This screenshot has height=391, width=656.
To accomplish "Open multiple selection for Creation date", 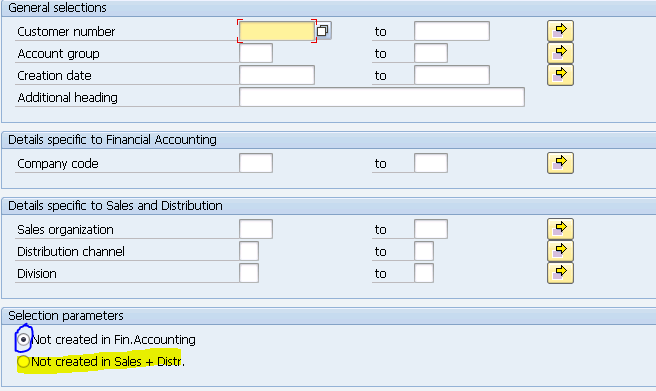I will [x=560, y=75].
